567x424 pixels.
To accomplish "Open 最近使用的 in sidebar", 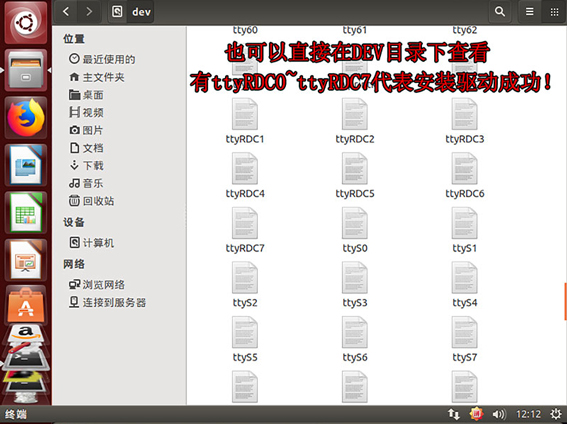I will pos(102,59).
